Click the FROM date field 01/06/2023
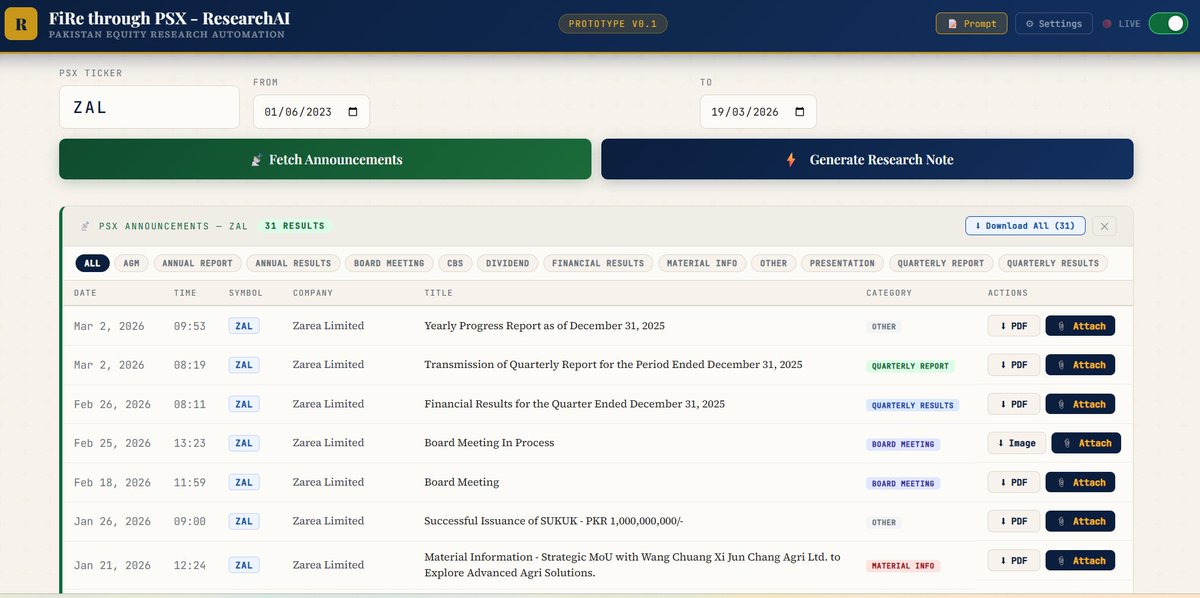 click(x=311, y=112)
